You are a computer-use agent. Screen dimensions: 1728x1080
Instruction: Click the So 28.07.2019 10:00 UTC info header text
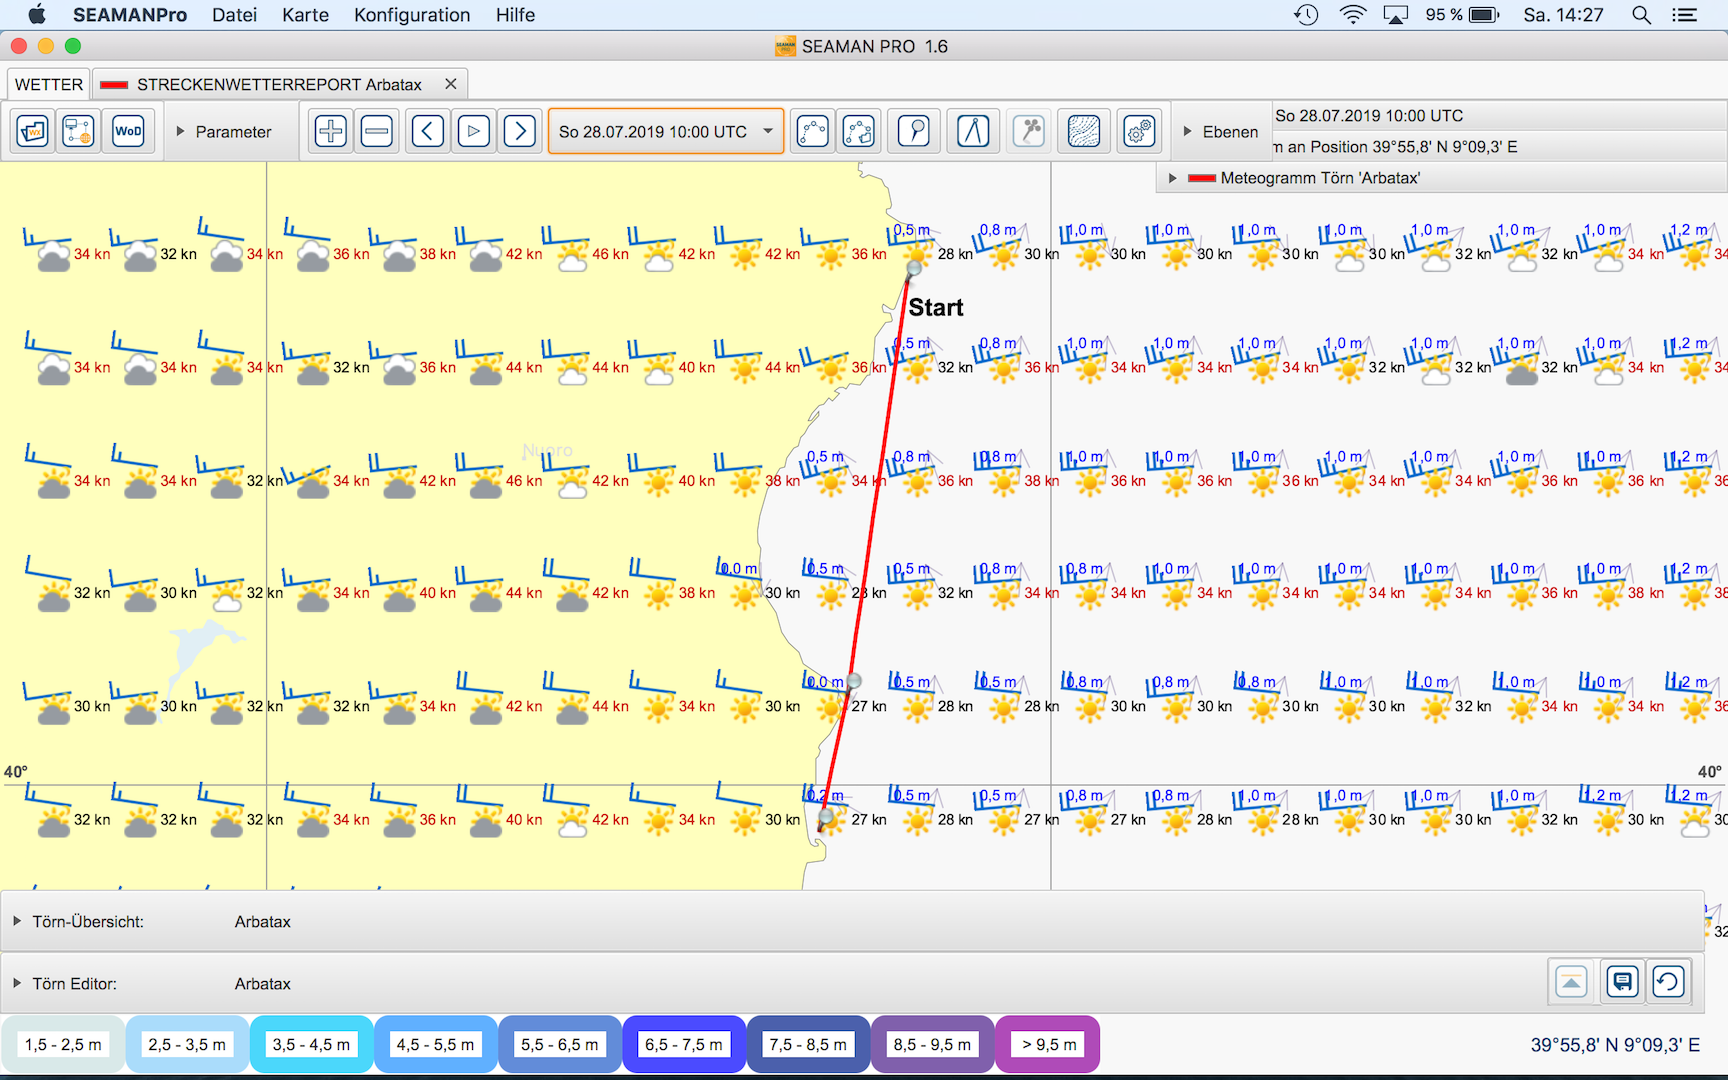coord(1369,115)
